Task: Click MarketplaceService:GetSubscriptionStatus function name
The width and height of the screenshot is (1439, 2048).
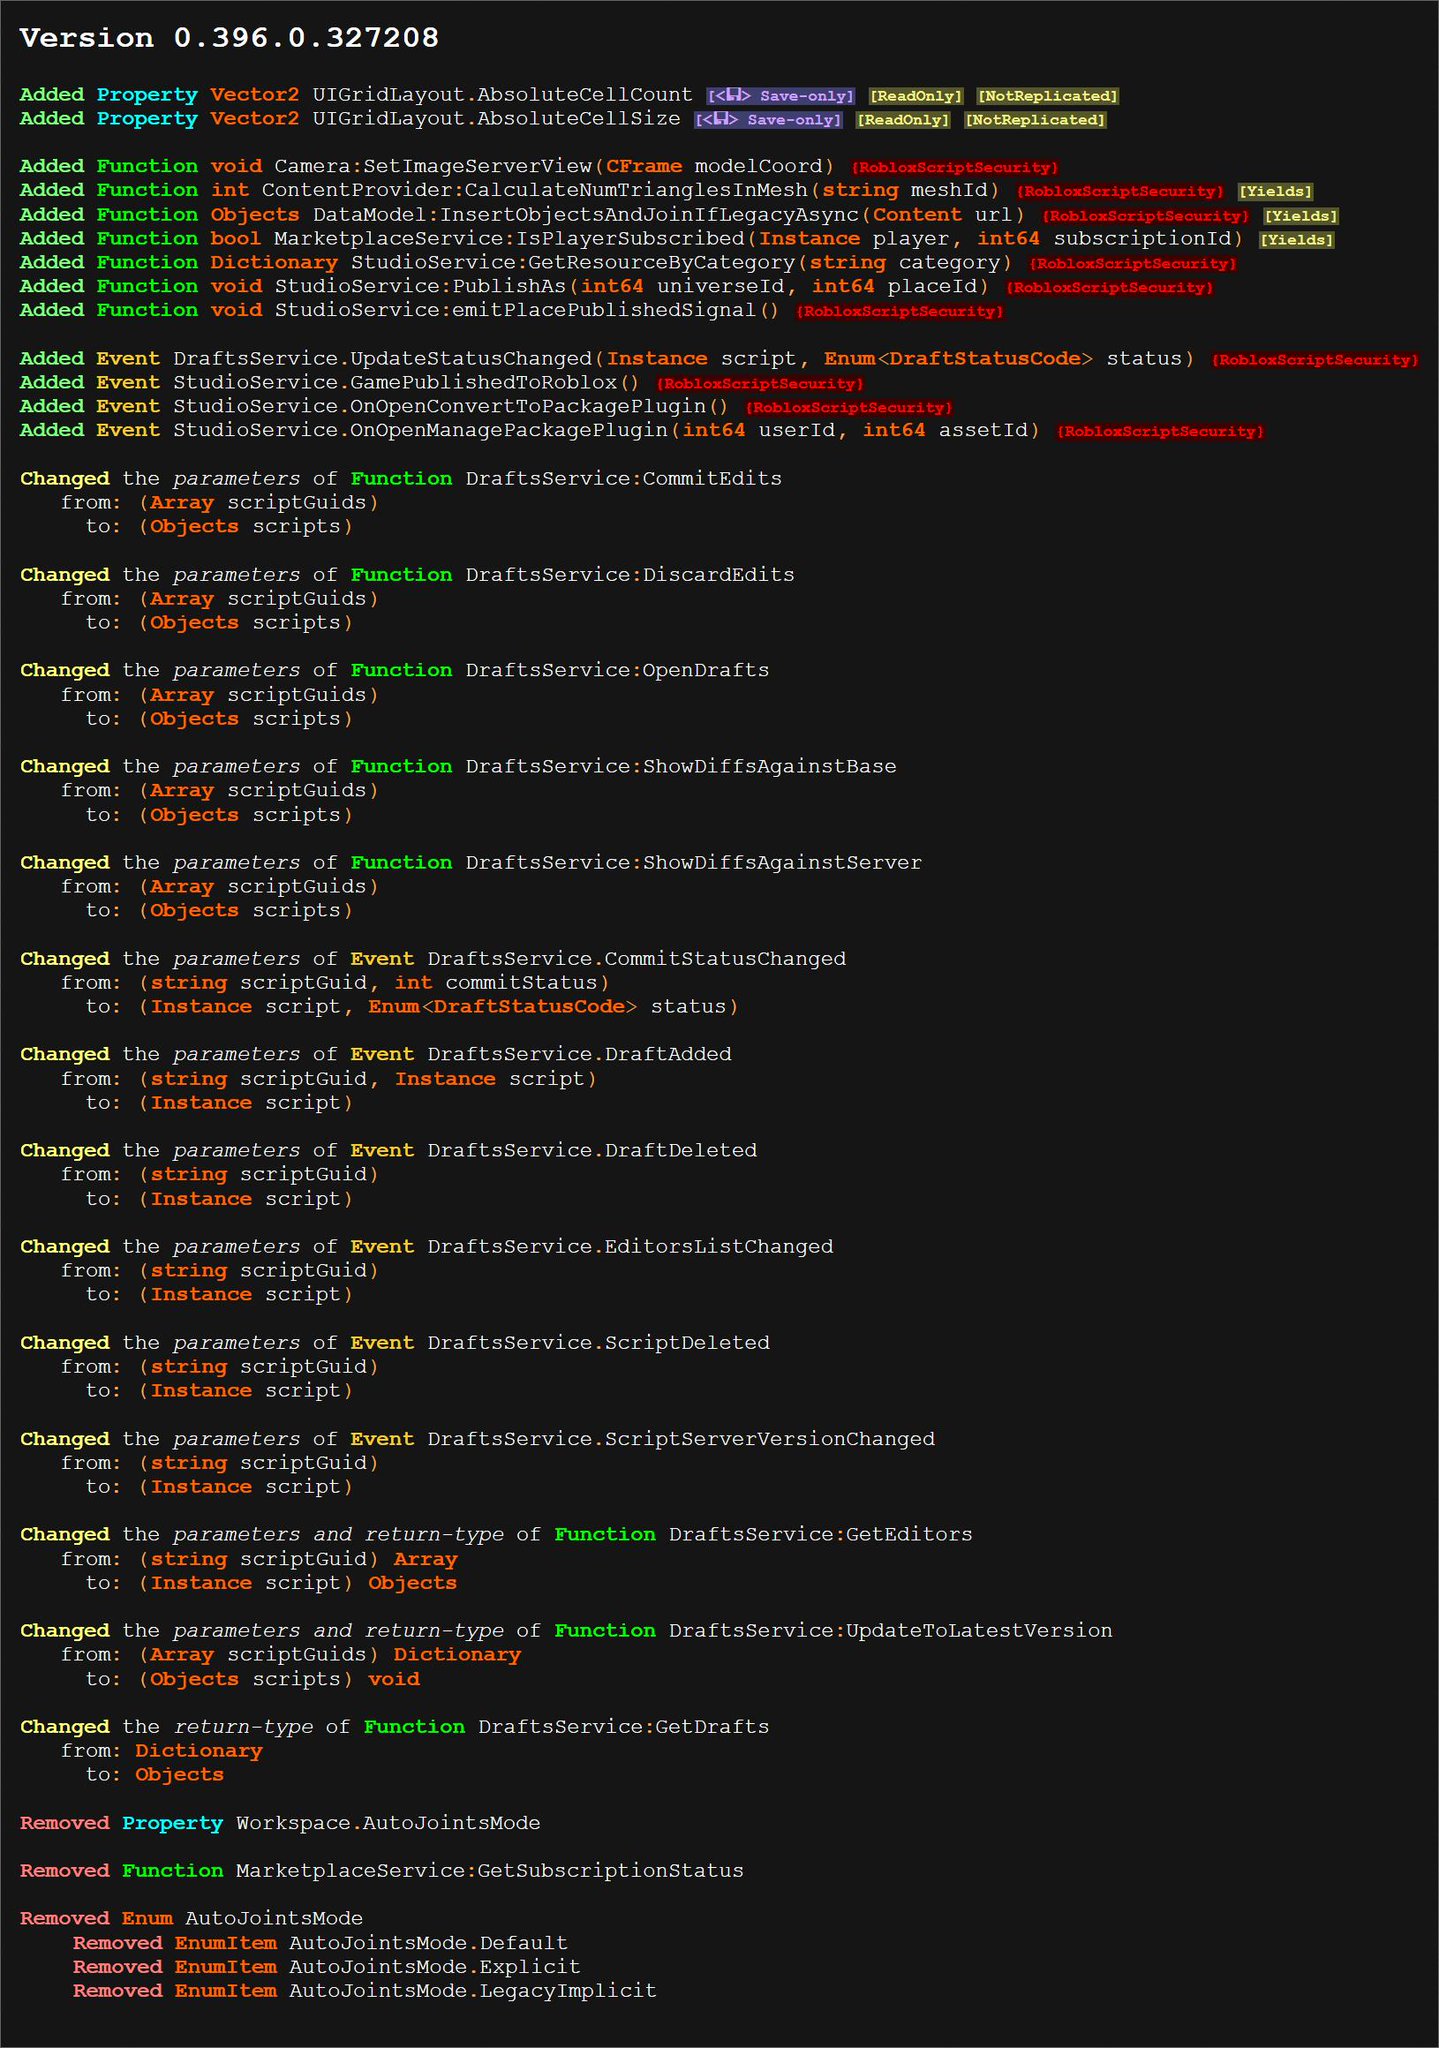Action: click(490, 1871)
